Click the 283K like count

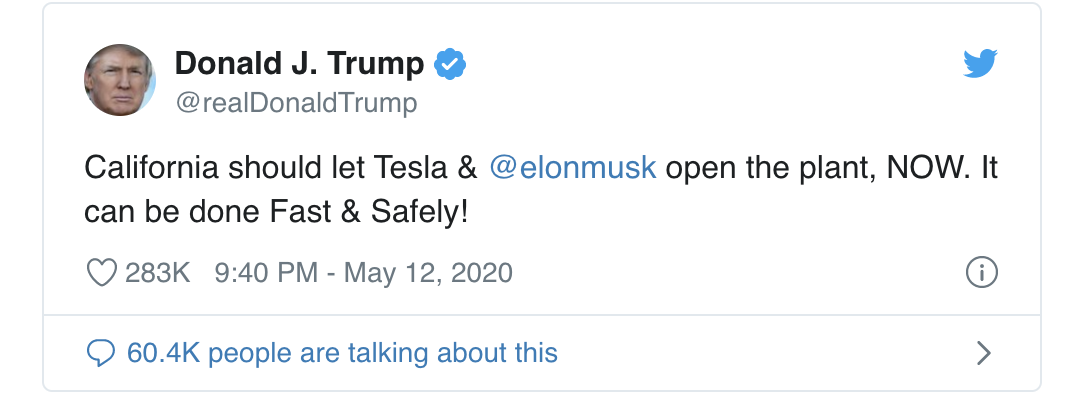coord(157,272)
